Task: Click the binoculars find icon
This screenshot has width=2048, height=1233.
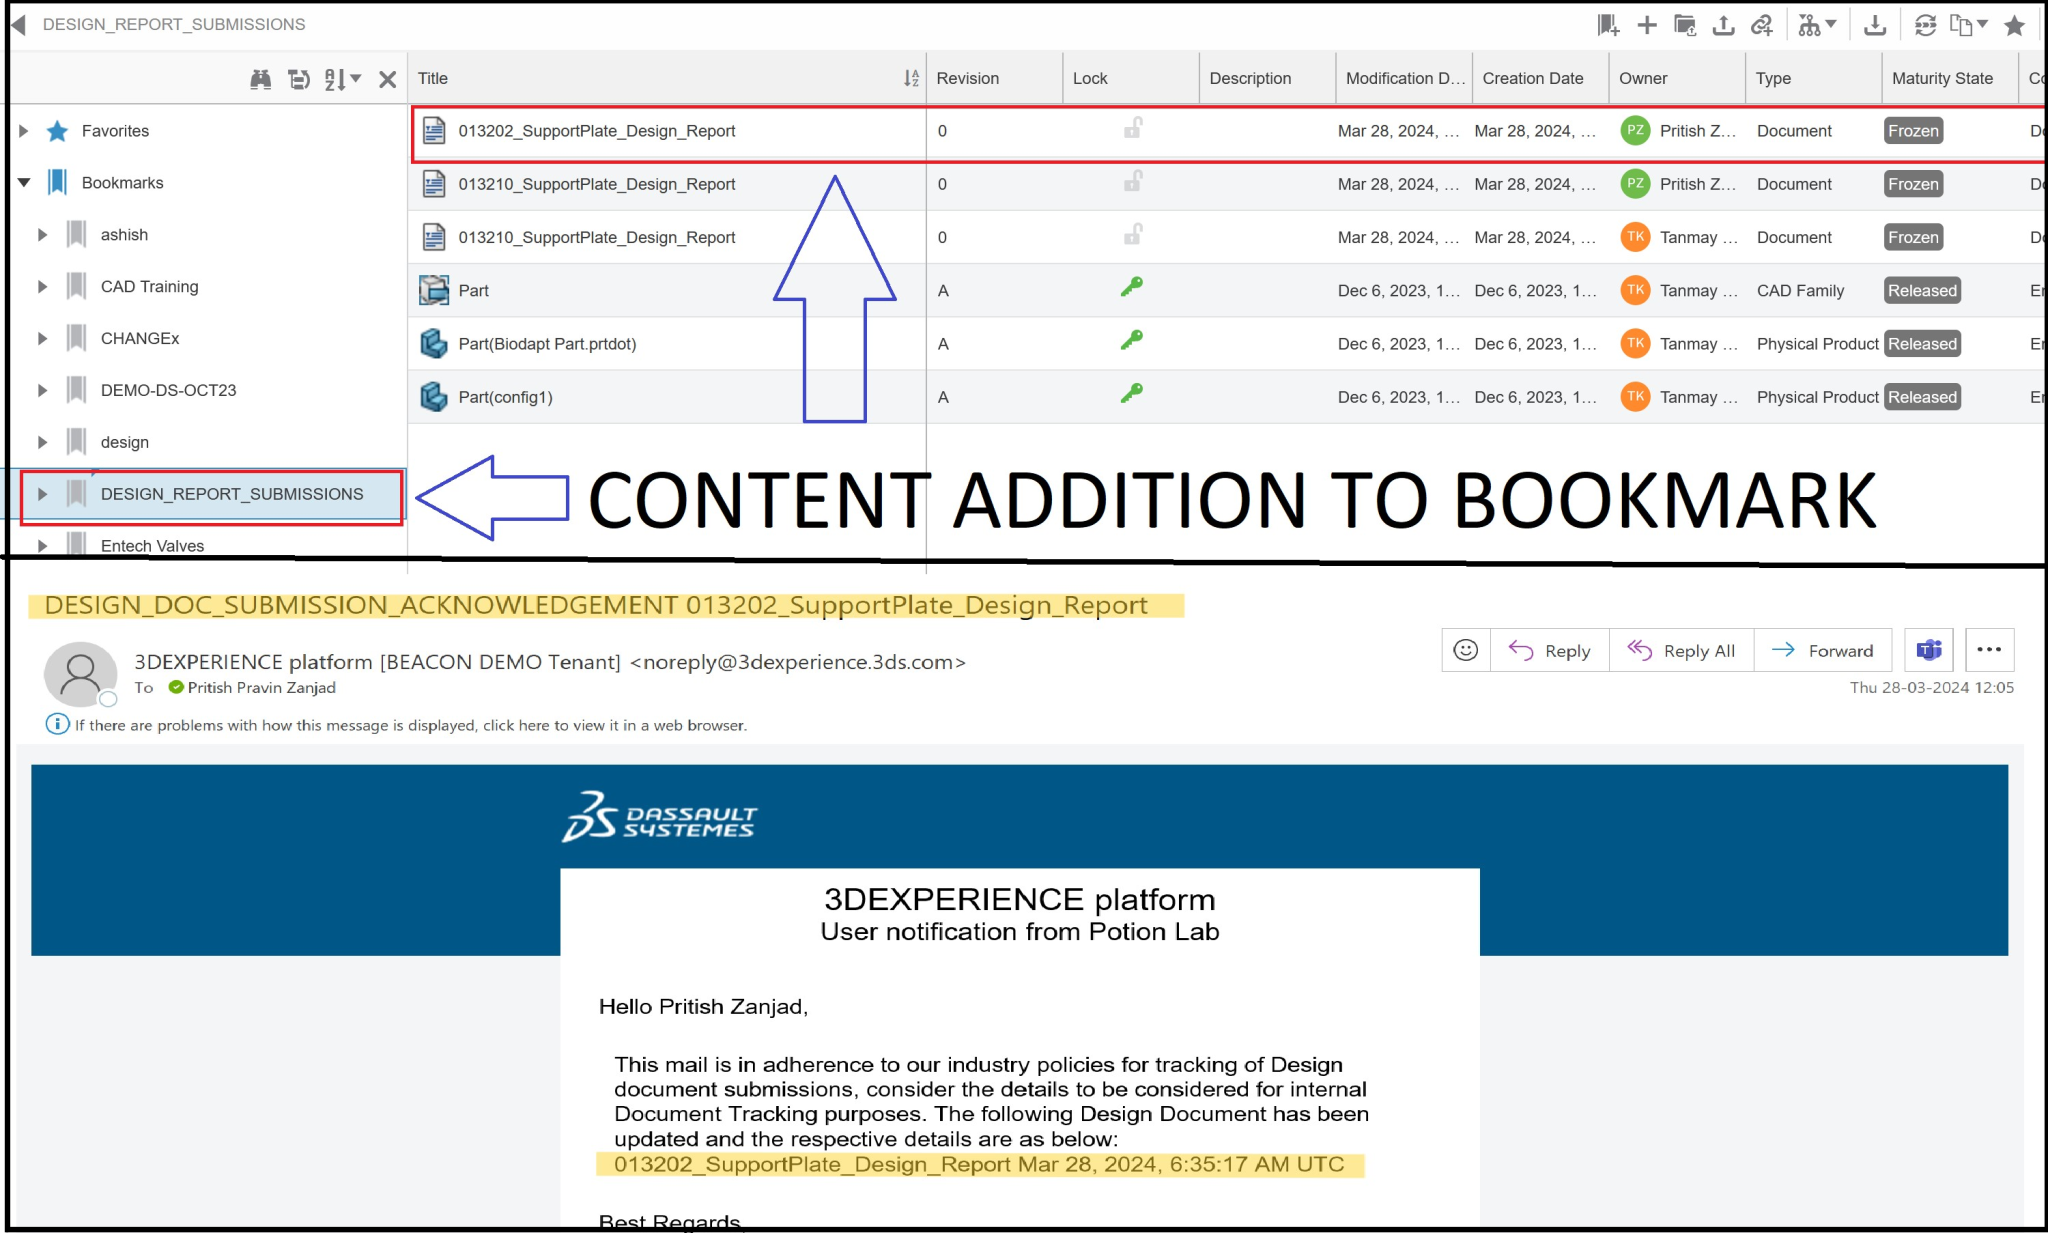Action: click(261, 79)
